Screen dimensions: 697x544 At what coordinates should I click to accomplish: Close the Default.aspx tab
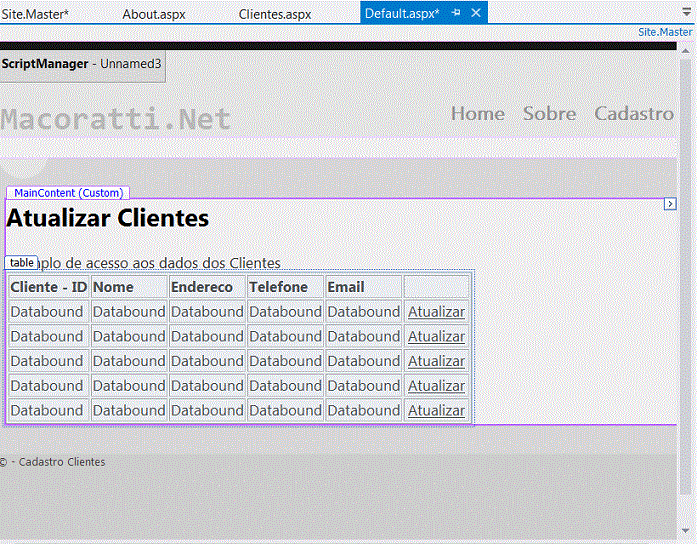click(475, 13)
